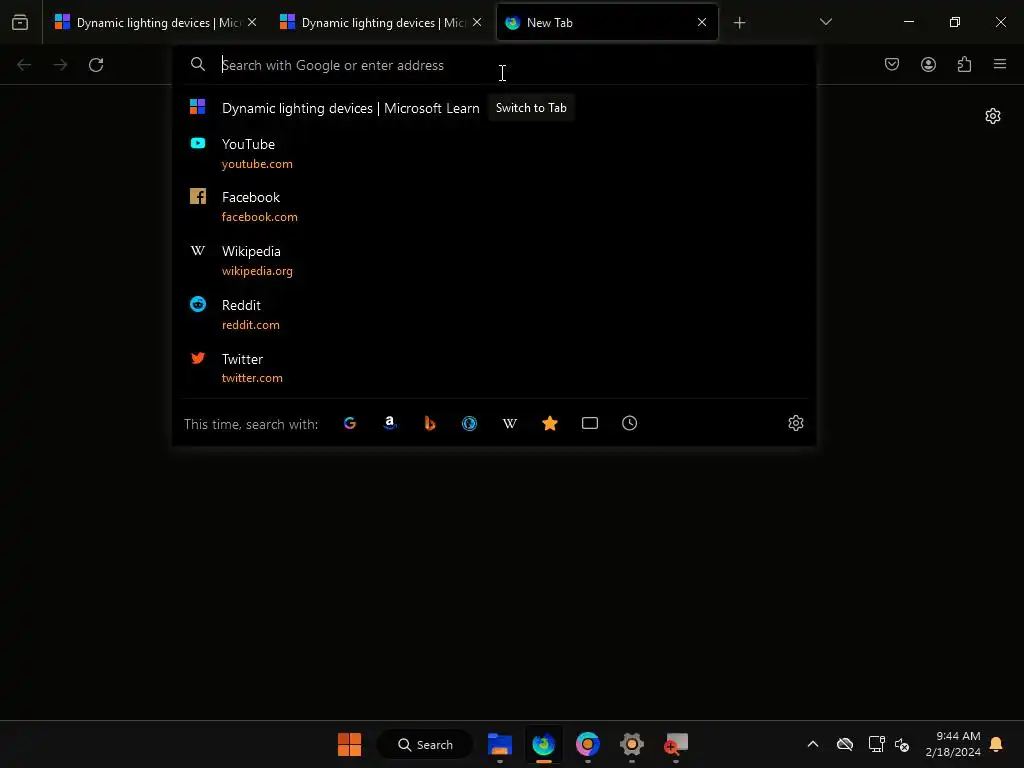Open the network display tray icon

pyautogui.click(x=876, y=744)
